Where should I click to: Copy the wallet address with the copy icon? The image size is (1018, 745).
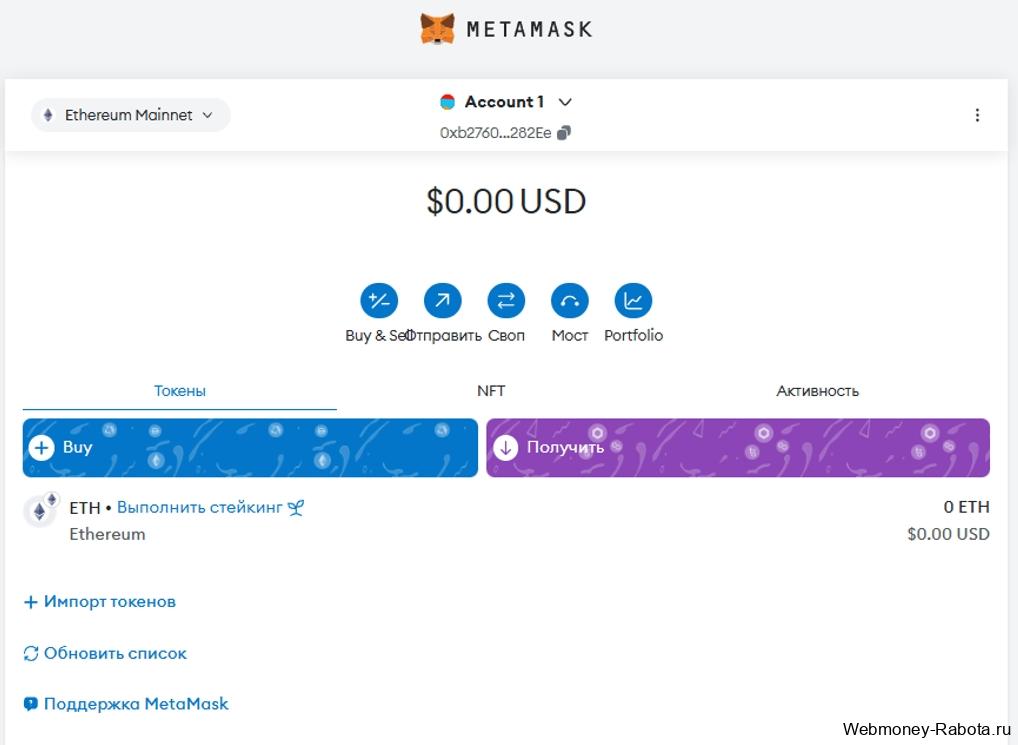tap(564, 133)
